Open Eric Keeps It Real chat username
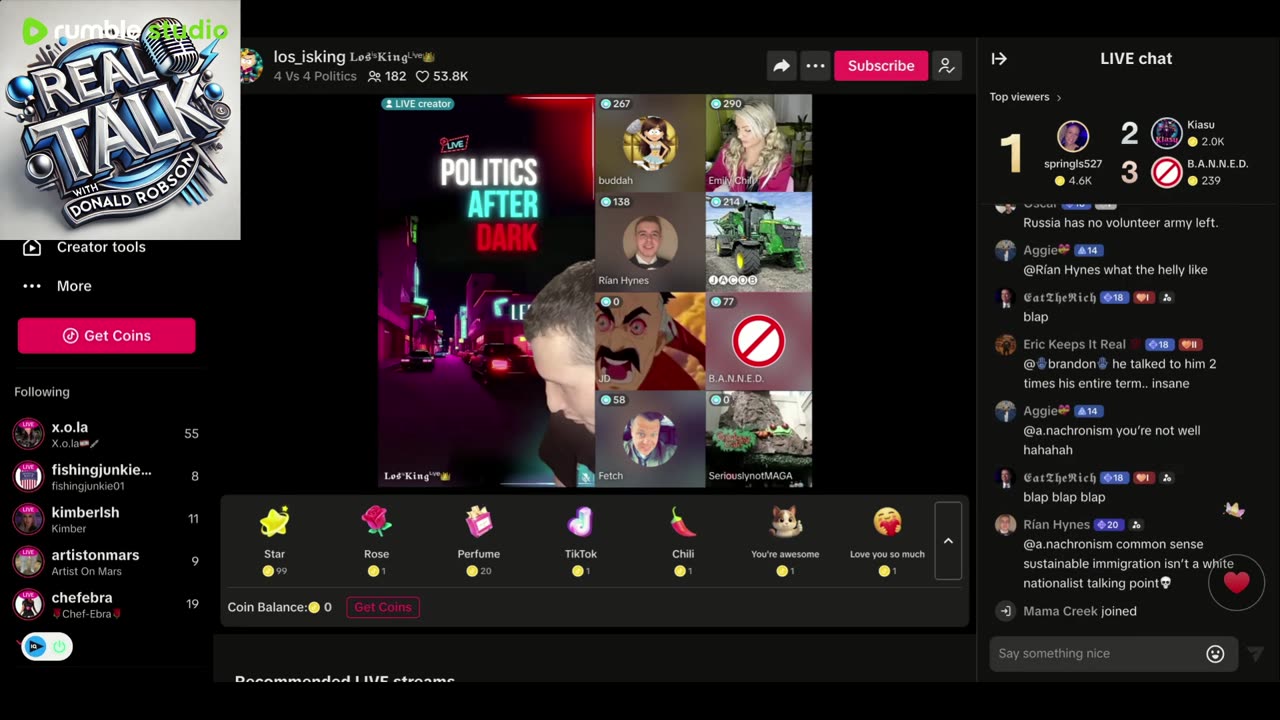 (1074, 344)
